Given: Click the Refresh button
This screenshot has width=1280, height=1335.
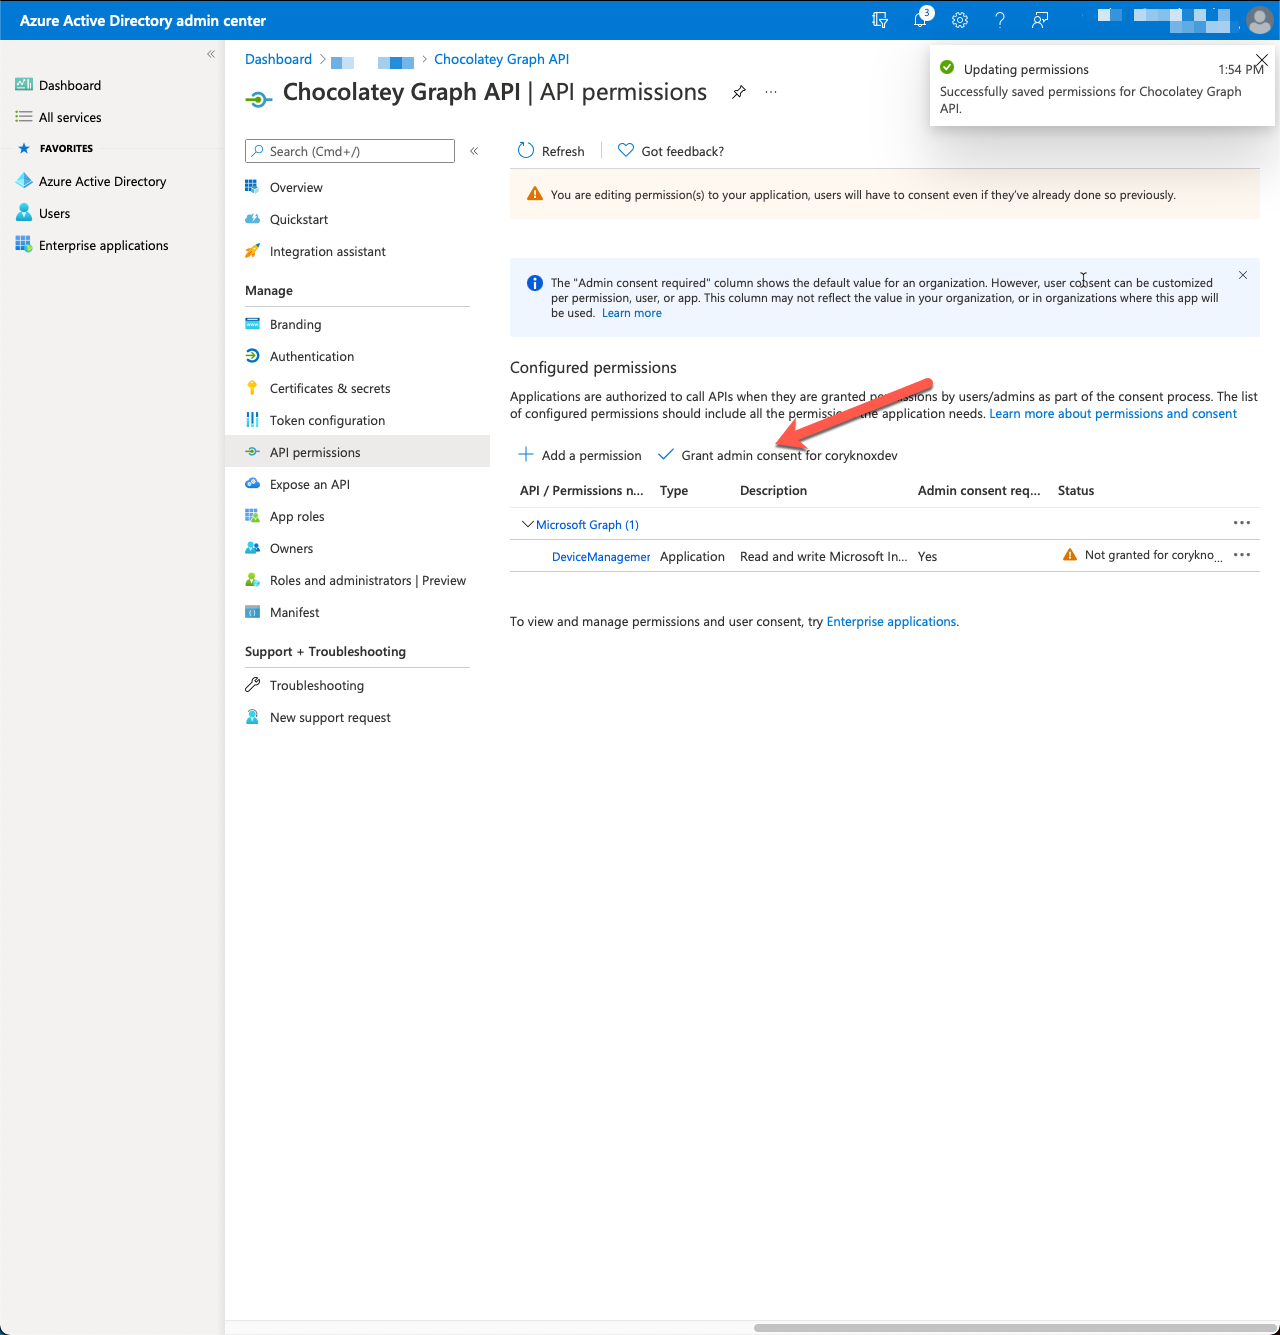Looking at the screenshot, I should [551, 151].
